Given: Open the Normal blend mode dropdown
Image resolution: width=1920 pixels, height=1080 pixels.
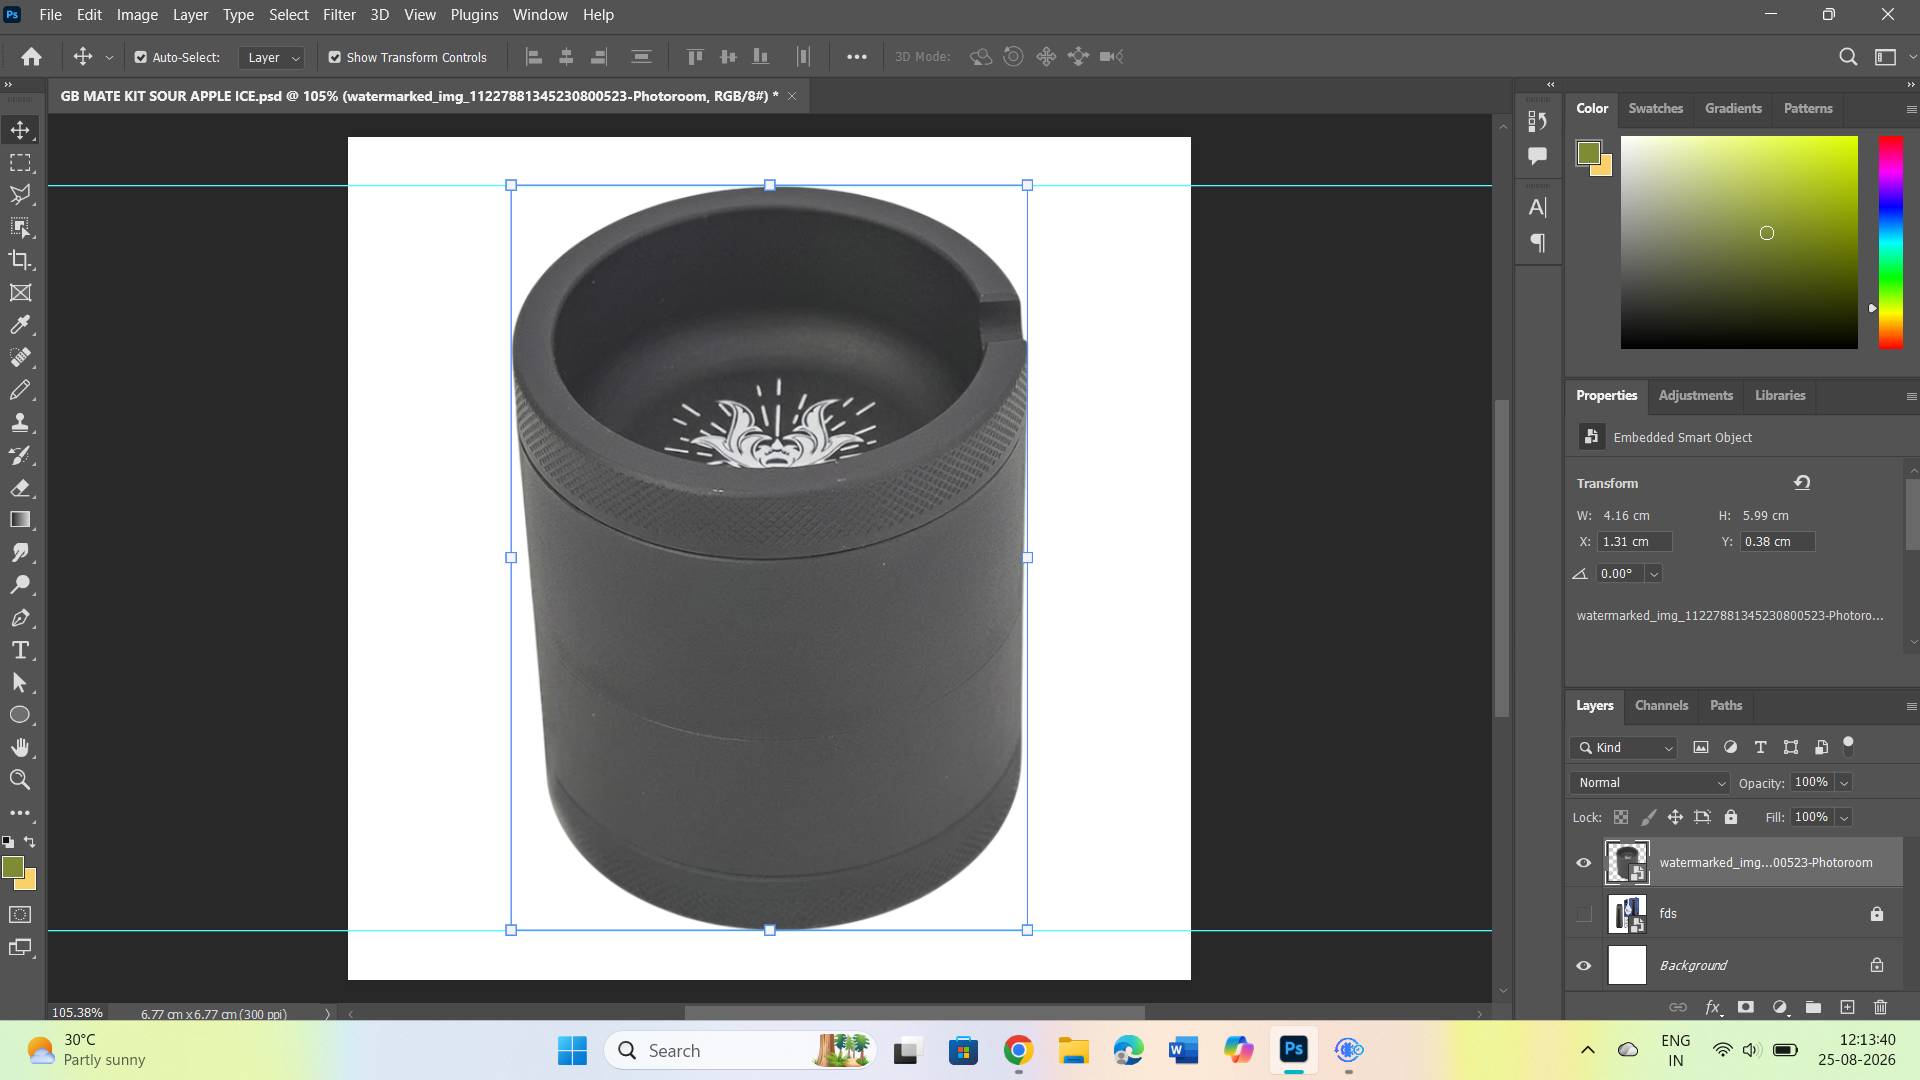Looking at the screenshot, I should [1650, 783].
